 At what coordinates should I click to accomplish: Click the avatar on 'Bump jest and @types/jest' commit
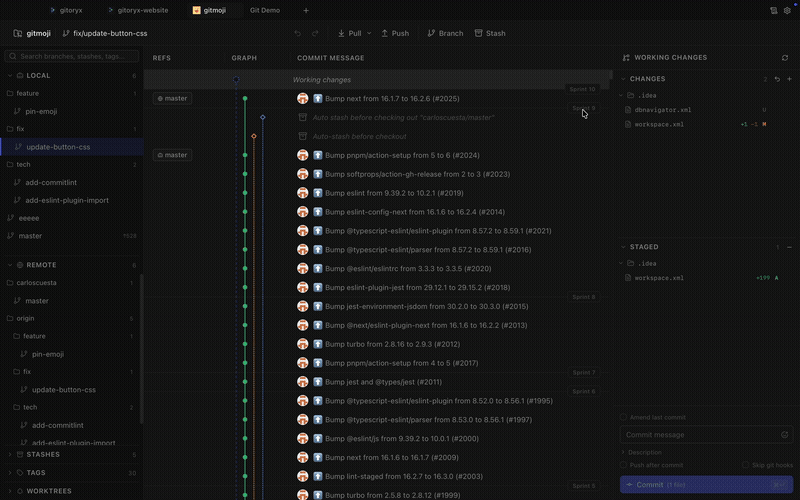(303, 382)
